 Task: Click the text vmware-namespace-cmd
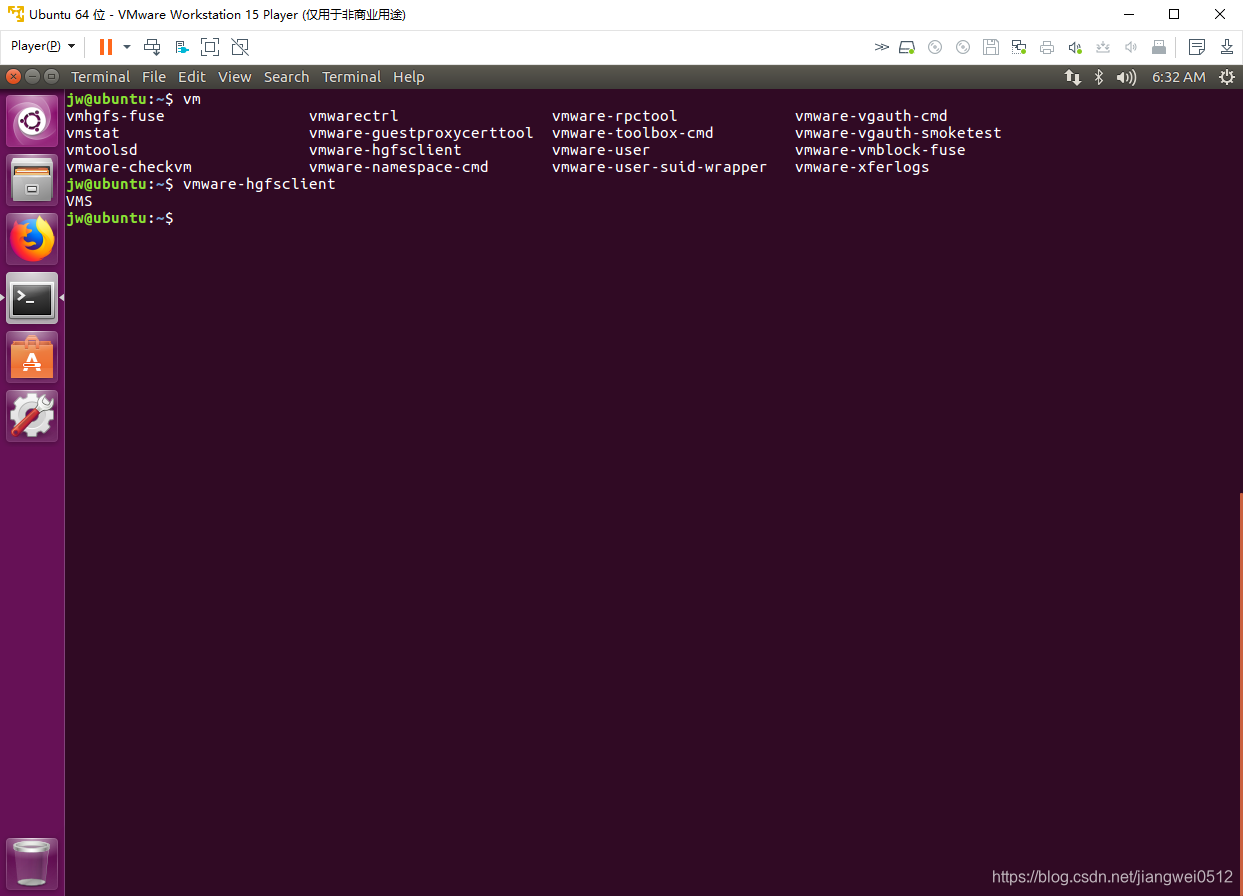point(399,167)
